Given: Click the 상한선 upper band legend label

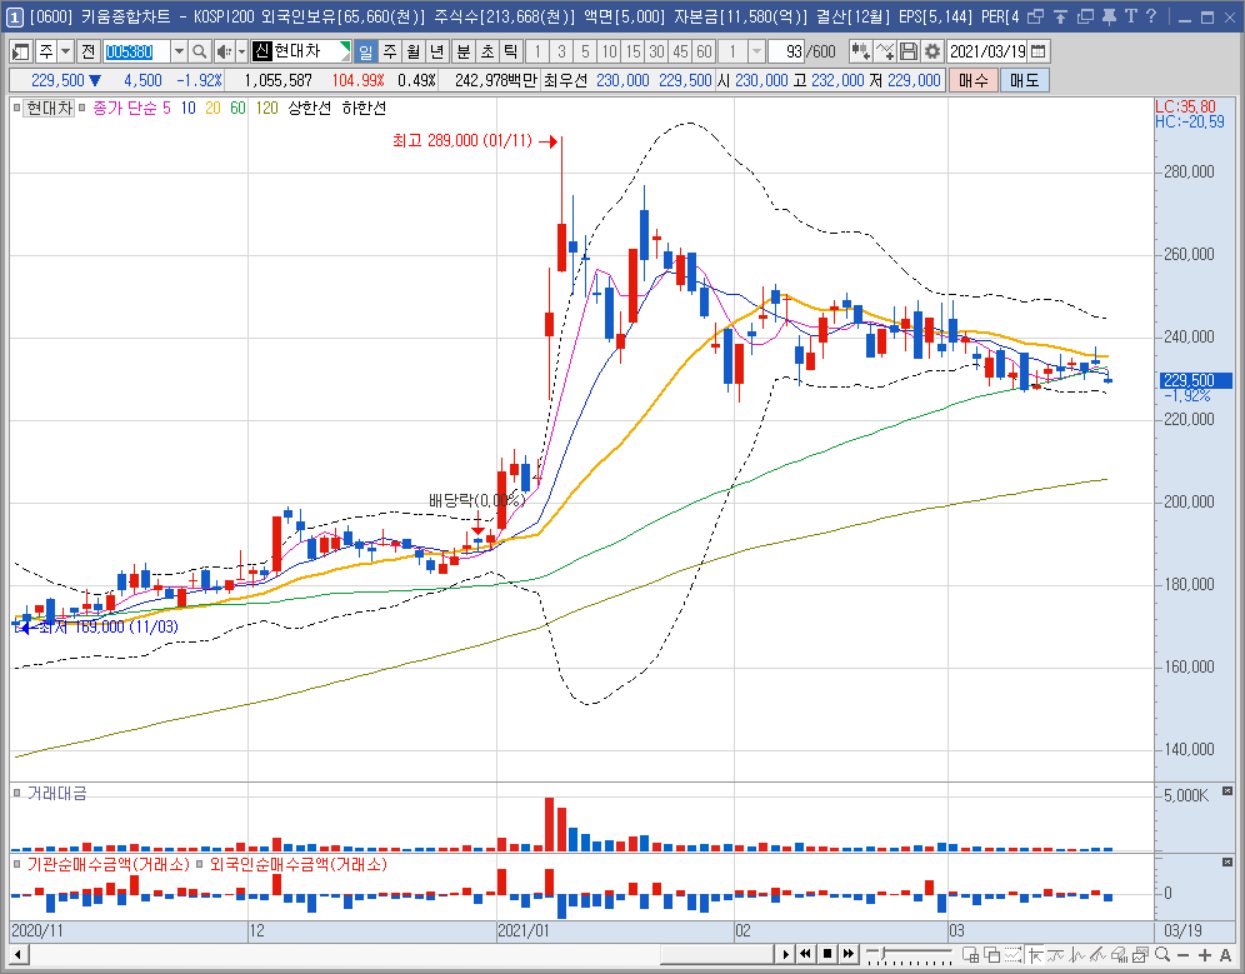Looking at the screenshot, I should tap(309, 108).
